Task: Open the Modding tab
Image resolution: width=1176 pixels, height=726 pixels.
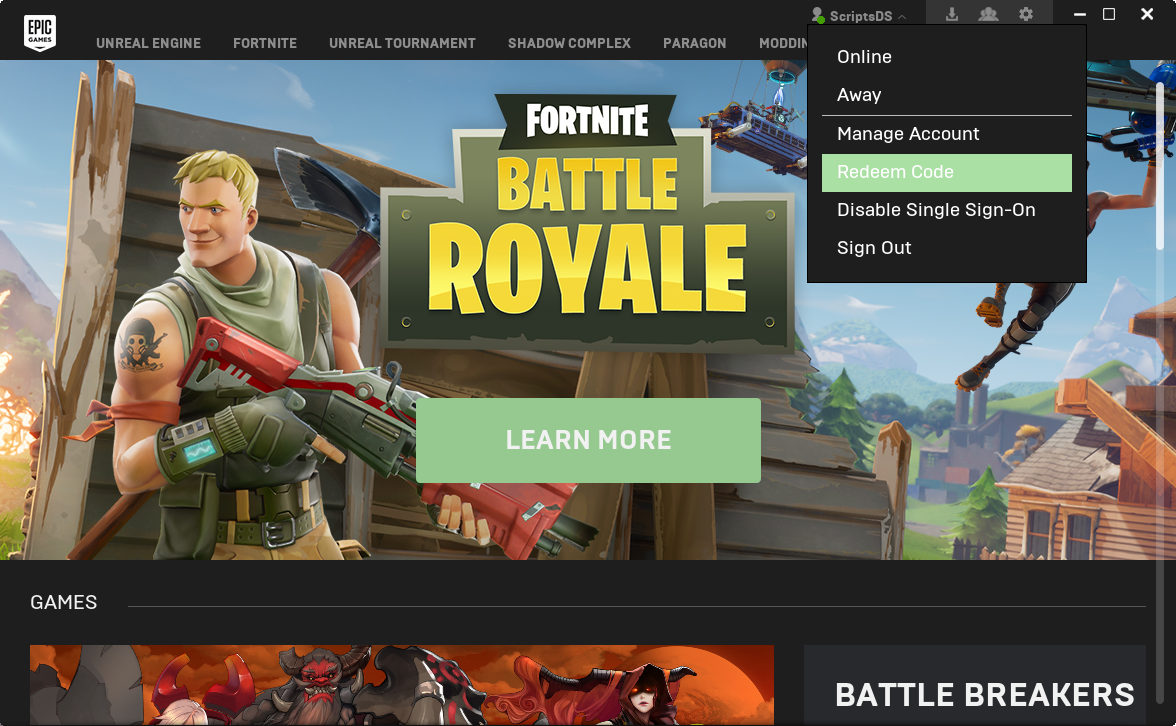Action: (x=783, y=44)
